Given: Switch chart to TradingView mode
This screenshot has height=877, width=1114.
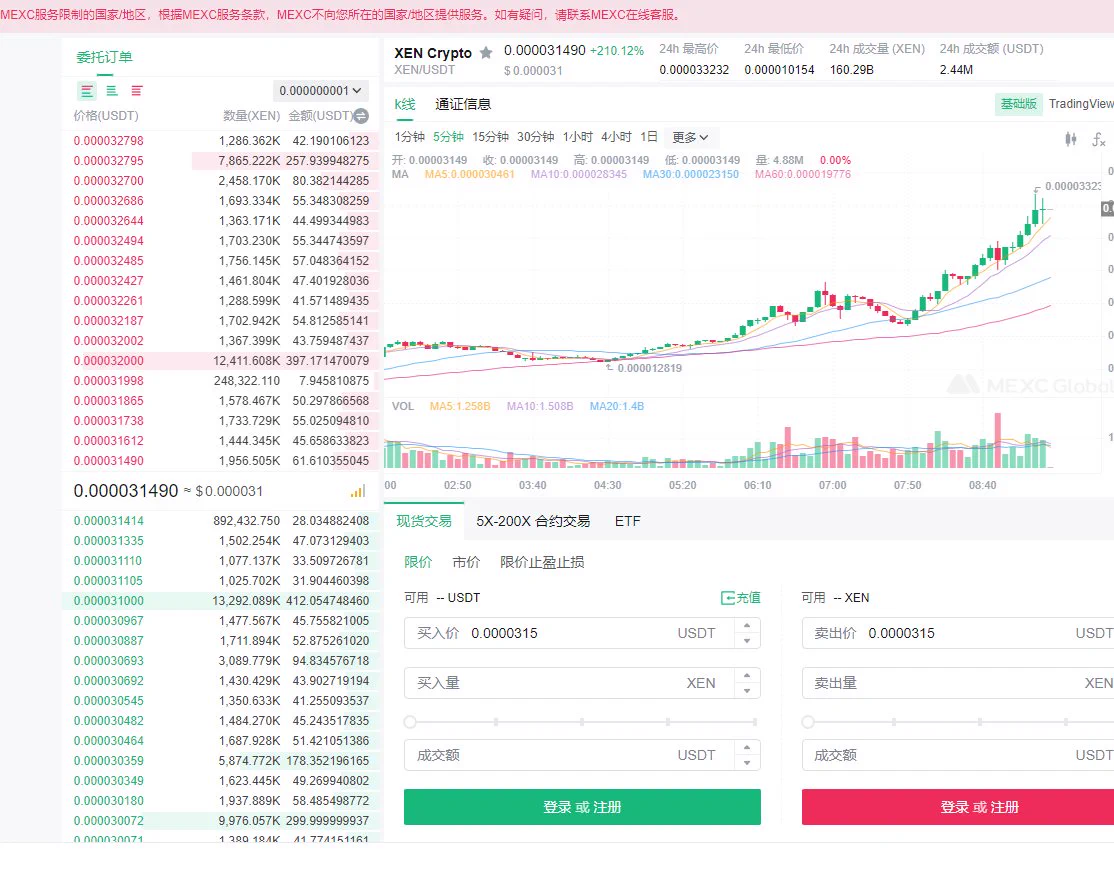Looking at the screenshot, I should tap(1081, 104).
